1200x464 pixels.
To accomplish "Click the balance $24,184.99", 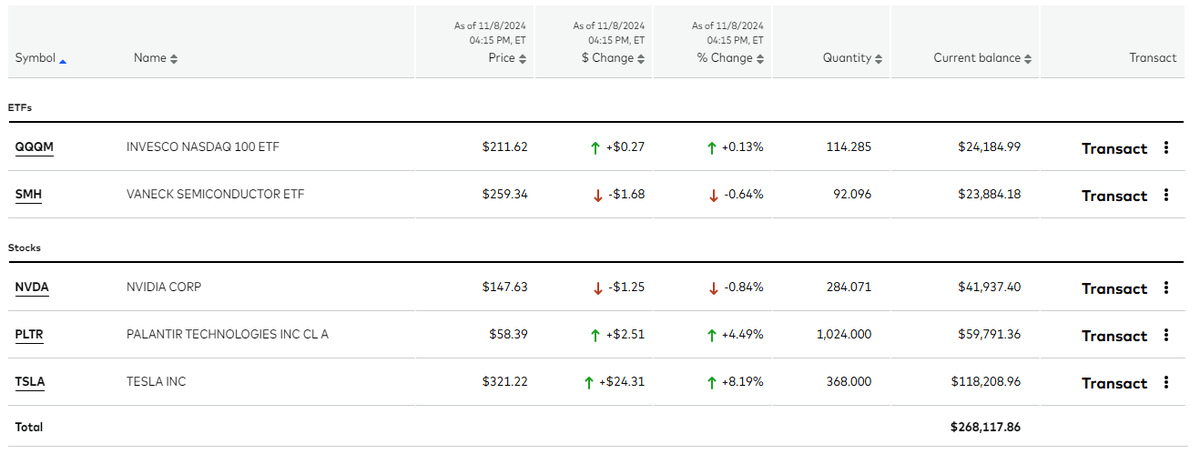I will coord(989,147).
